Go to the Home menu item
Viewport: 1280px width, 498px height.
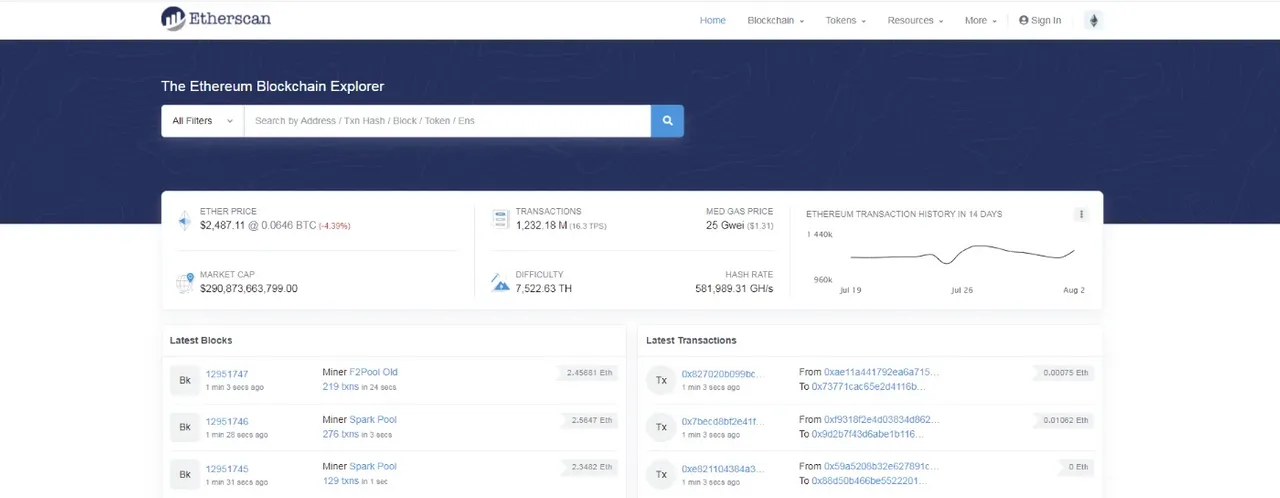coord(713,20)
